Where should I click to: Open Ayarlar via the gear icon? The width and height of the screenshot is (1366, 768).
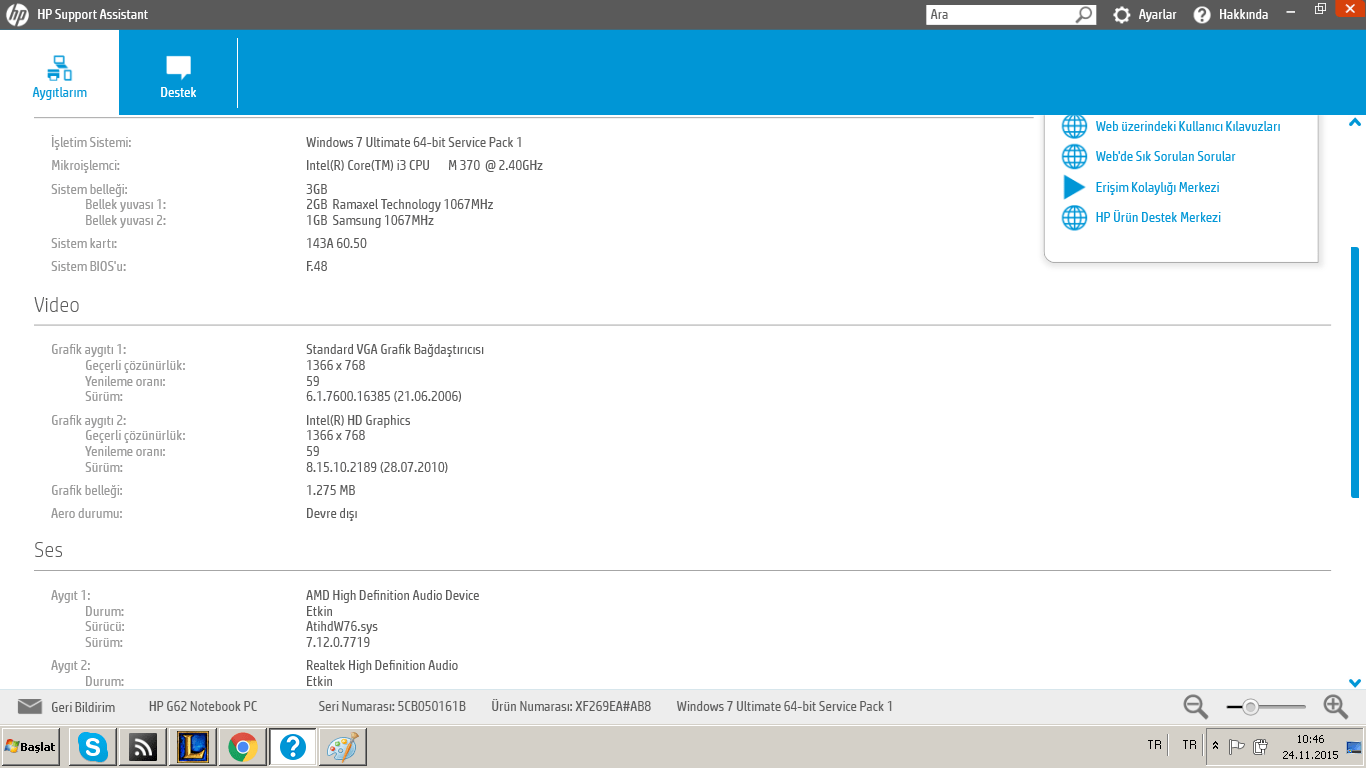coord(1122,15)
